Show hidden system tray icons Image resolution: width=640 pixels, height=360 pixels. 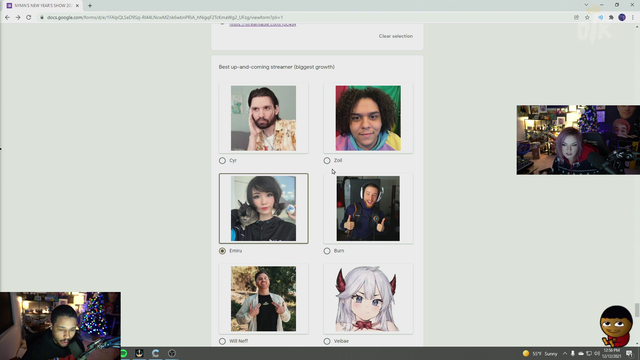[565, 353]
